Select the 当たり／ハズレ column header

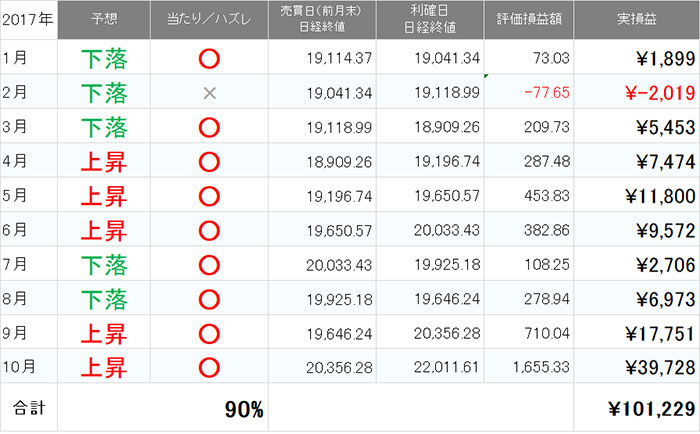(209, 20)
